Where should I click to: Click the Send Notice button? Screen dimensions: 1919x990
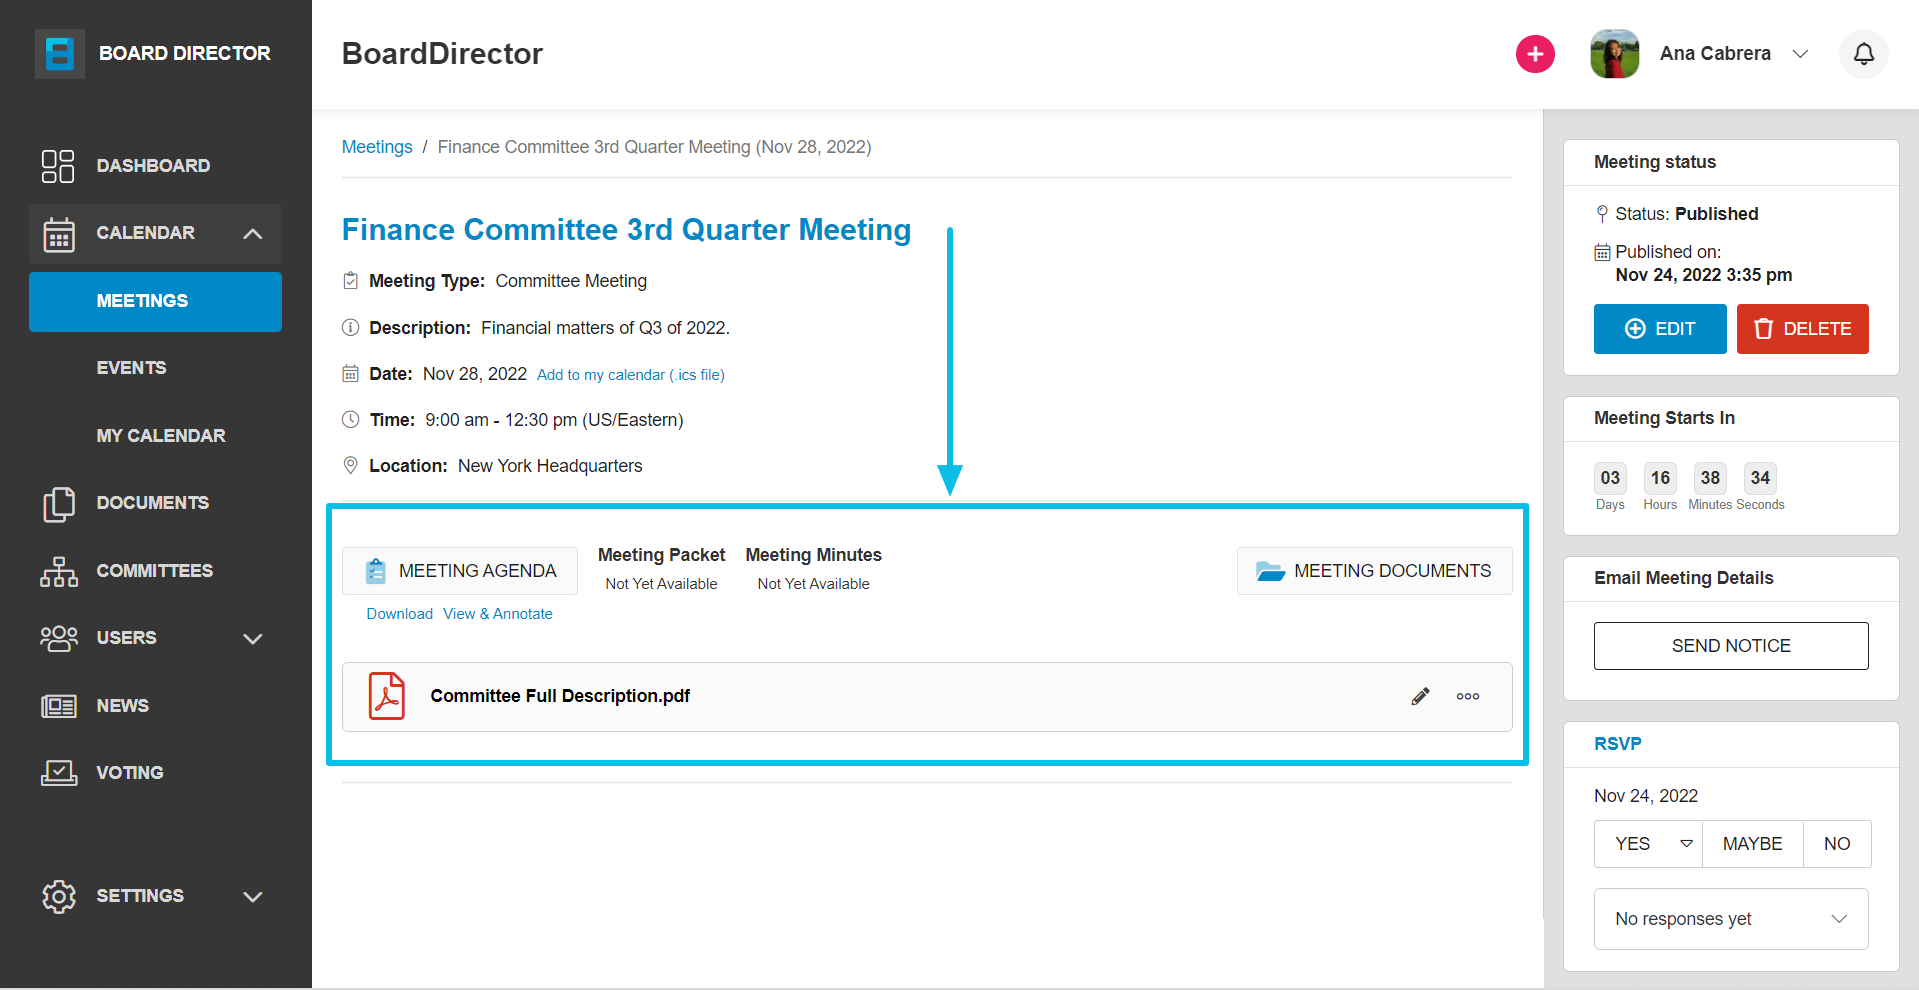[x=1730, y=646]
